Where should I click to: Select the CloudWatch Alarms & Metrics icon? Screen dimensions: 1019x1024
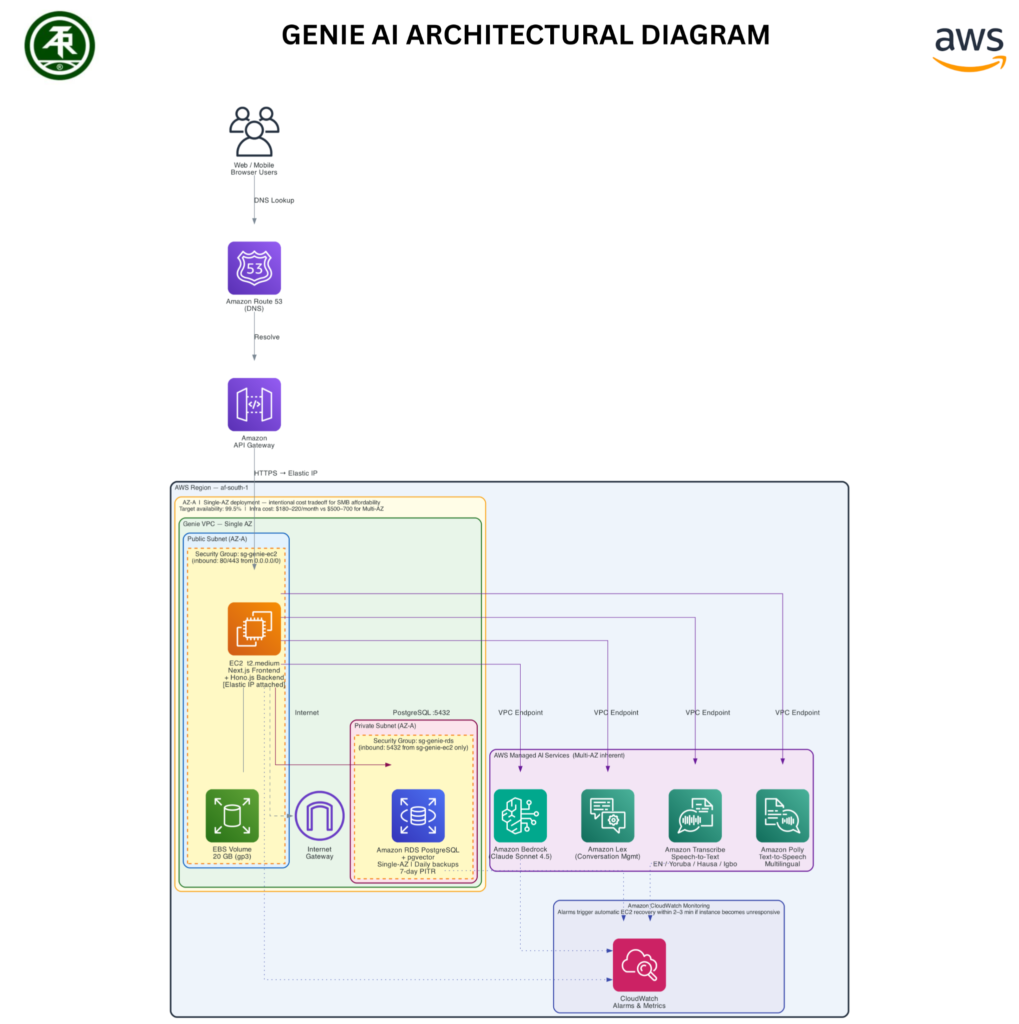tap(639, 964)
